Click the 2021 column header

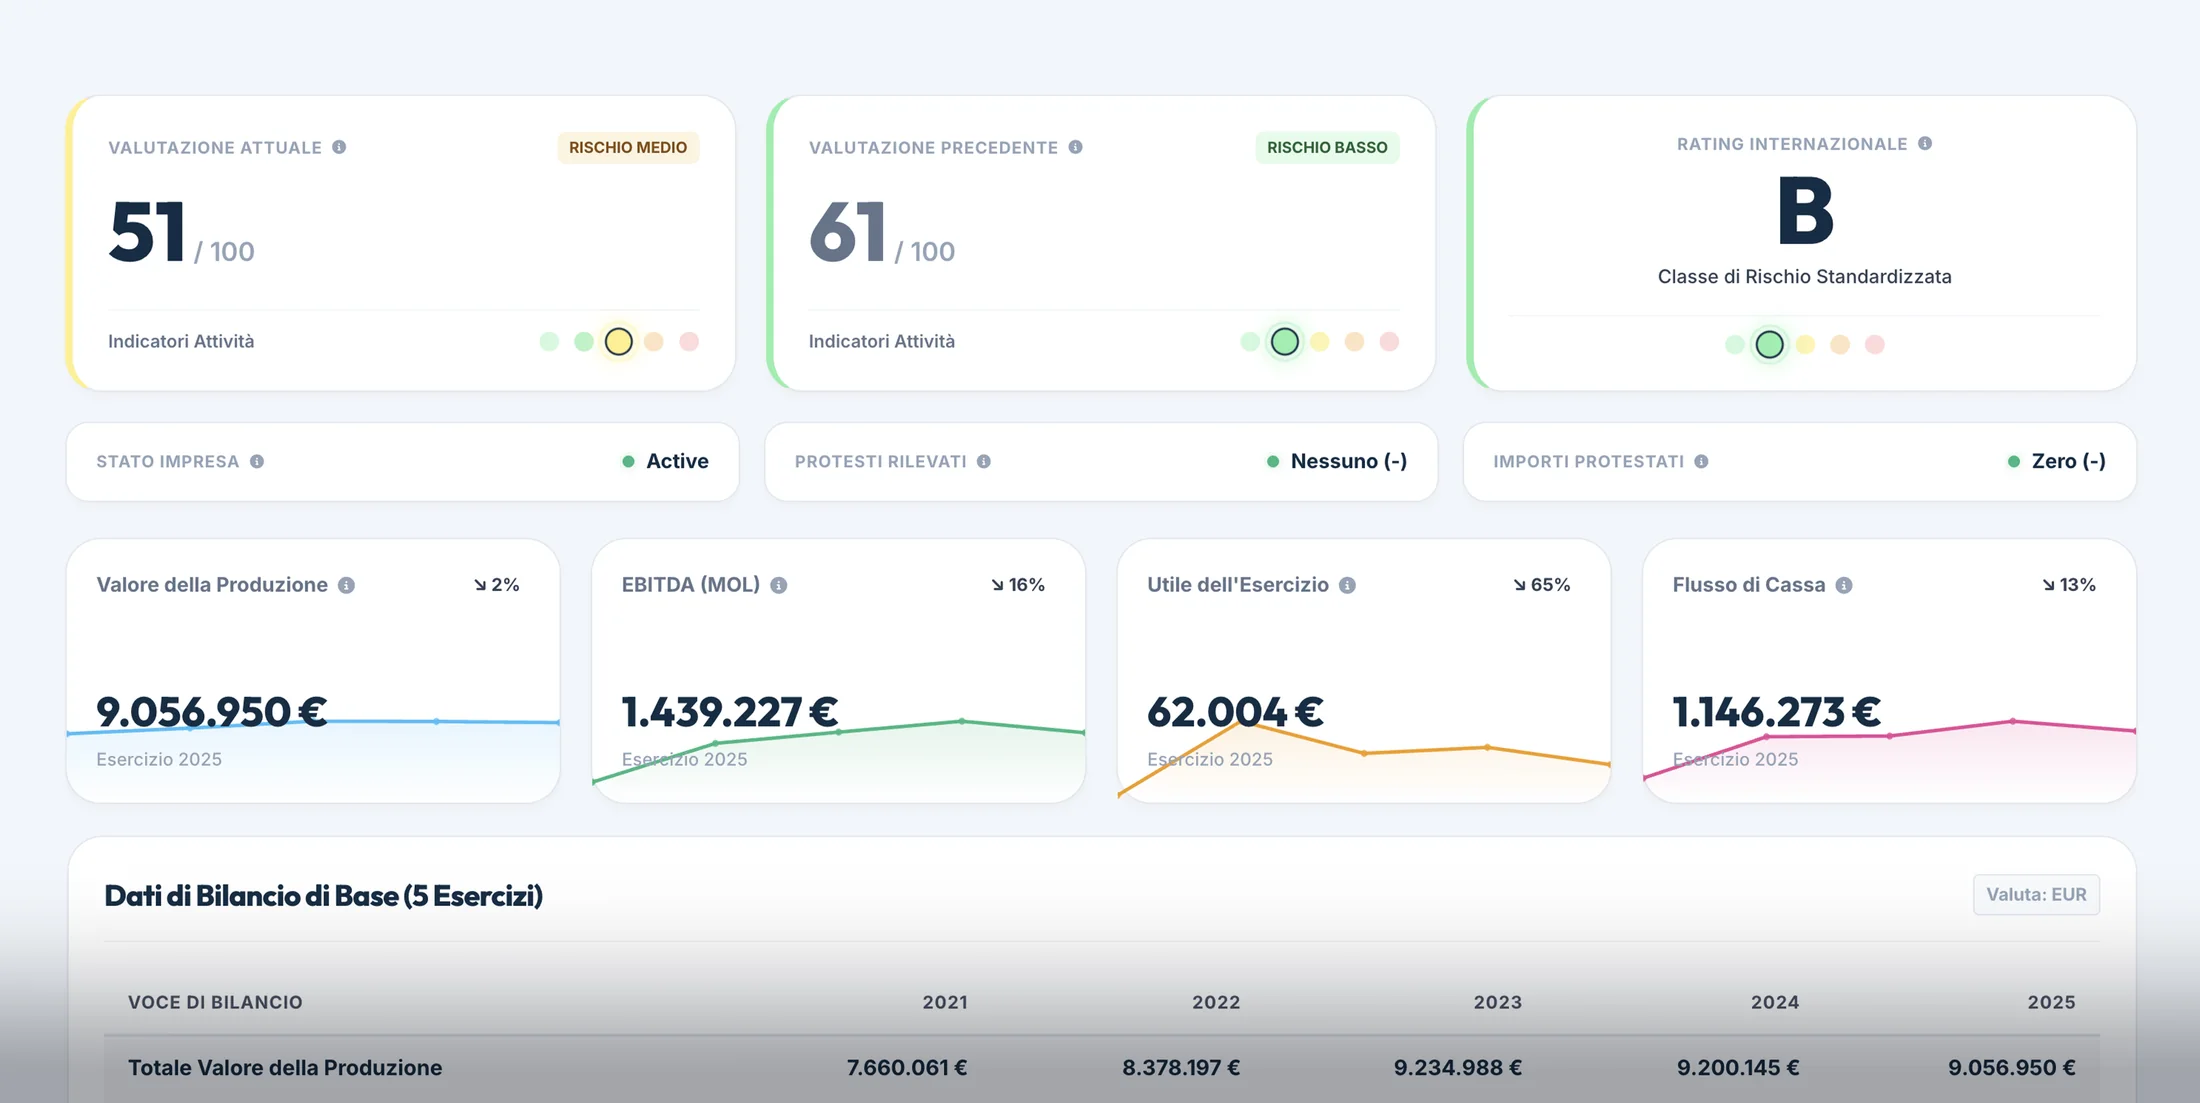point(944,1002)
